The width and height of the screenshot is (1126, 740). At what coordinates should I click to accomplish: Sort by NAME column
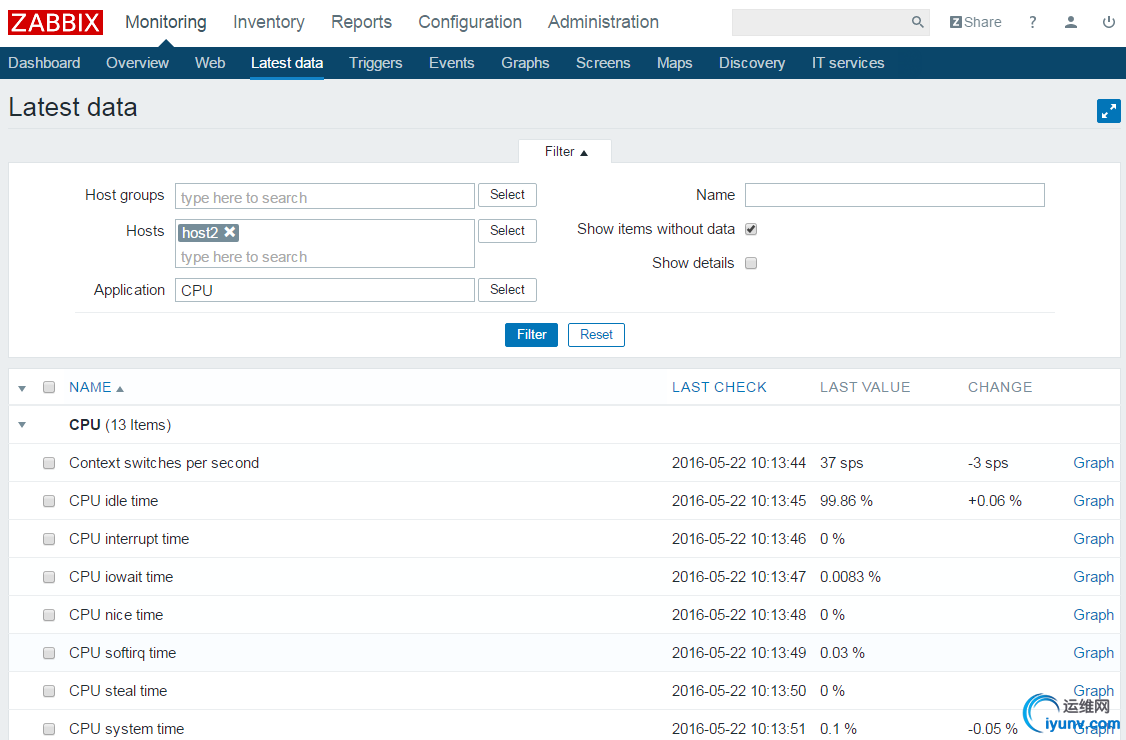point(96,387)
